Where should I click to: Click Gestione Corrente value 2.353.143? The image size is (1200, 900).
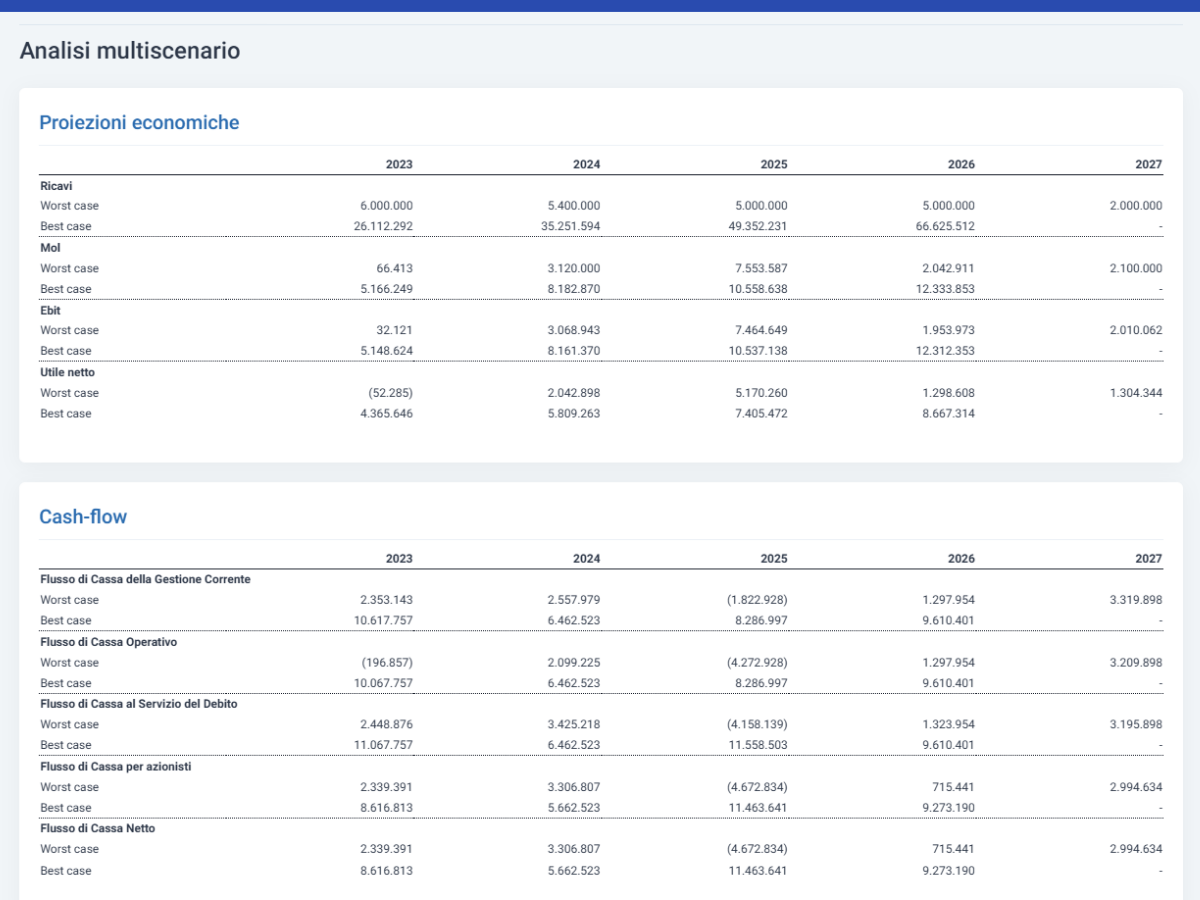(386, 600)
